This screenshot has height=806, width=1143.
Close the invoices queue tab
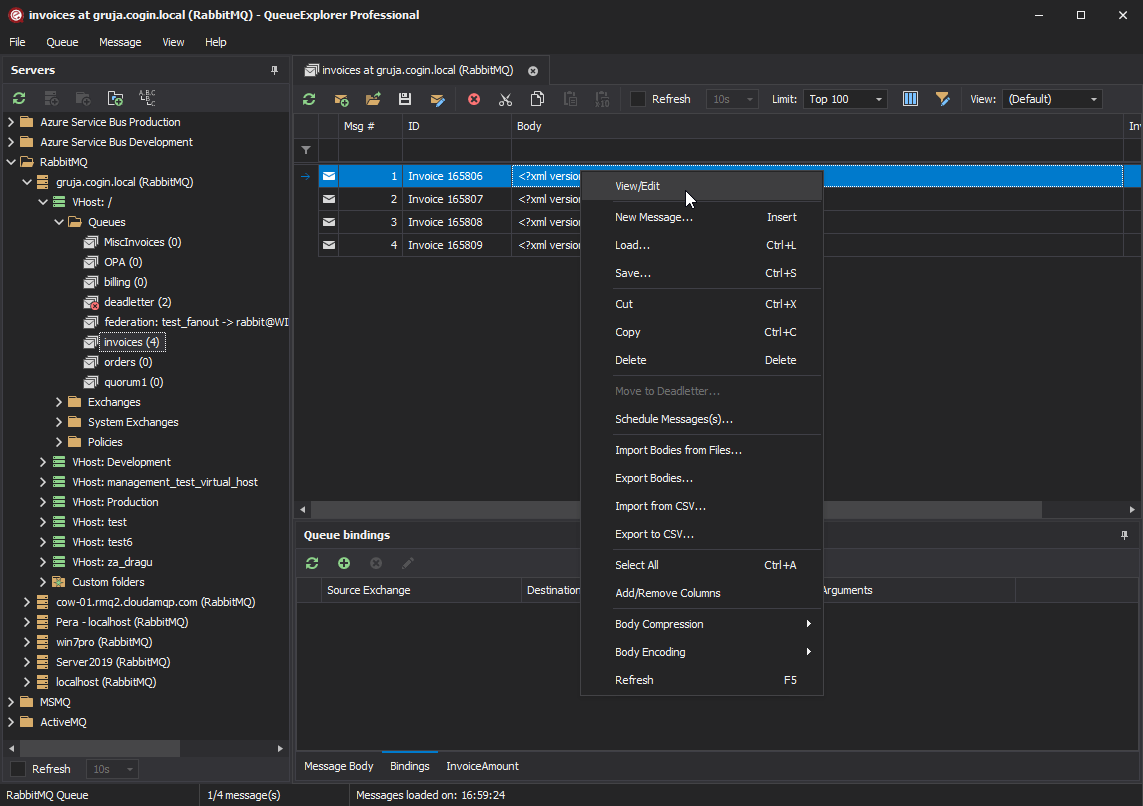pyautogui.click(x=533, y=71)
